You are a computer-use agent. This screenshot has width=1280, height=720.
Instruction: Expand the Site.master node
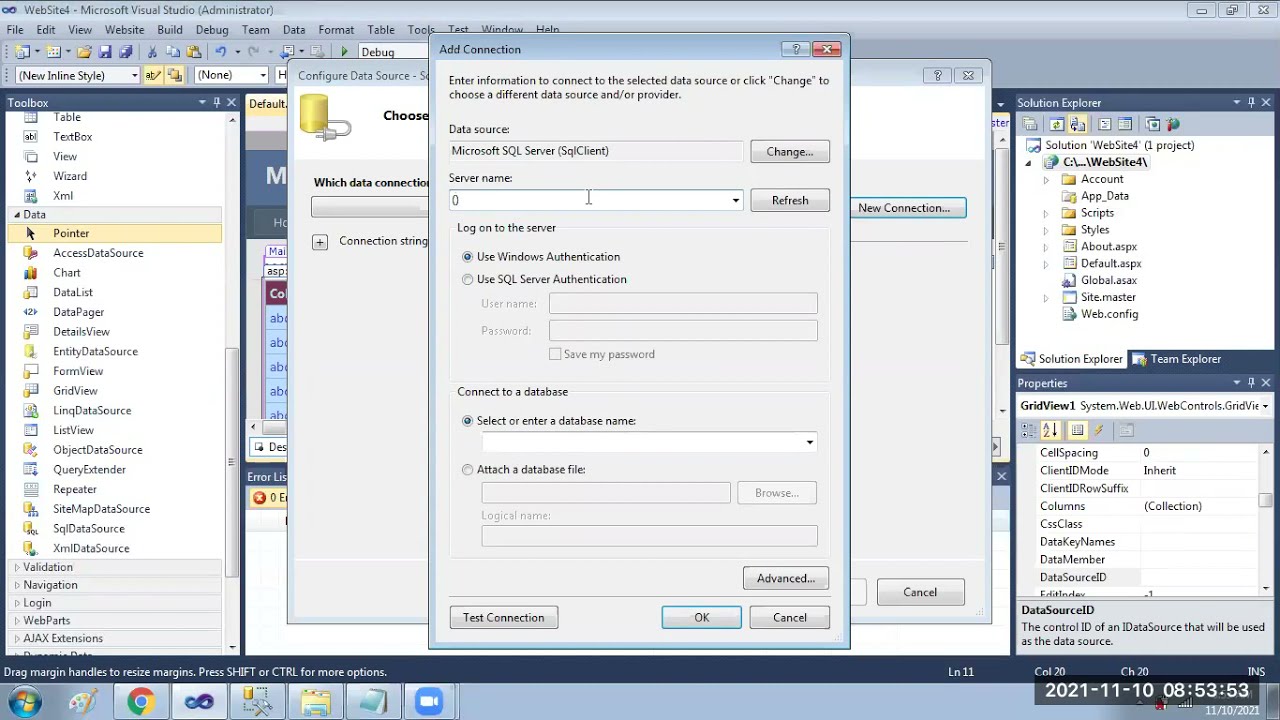pyautogui.click(x=1046, y=298)
